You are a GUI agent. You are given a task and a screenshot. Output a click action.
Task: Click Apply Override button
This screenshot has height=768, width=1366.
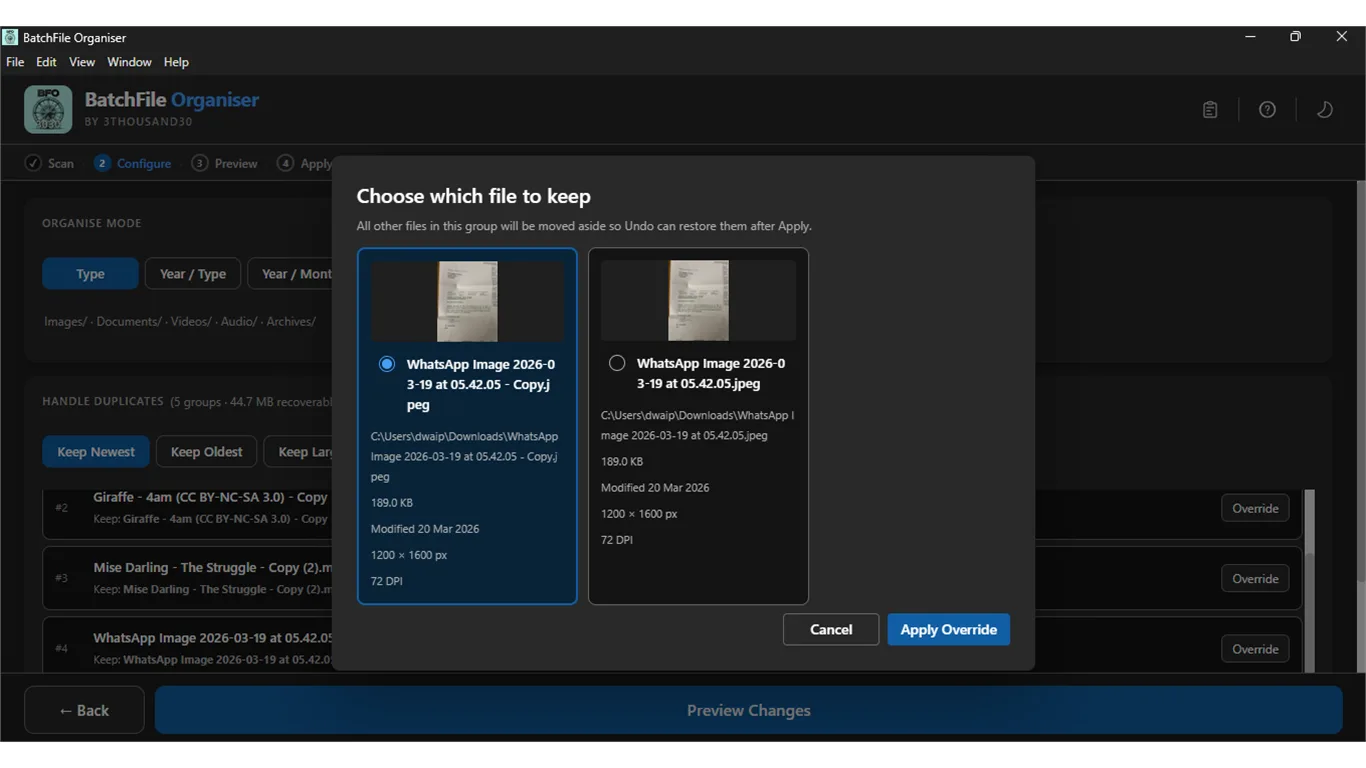click(948, 629)
